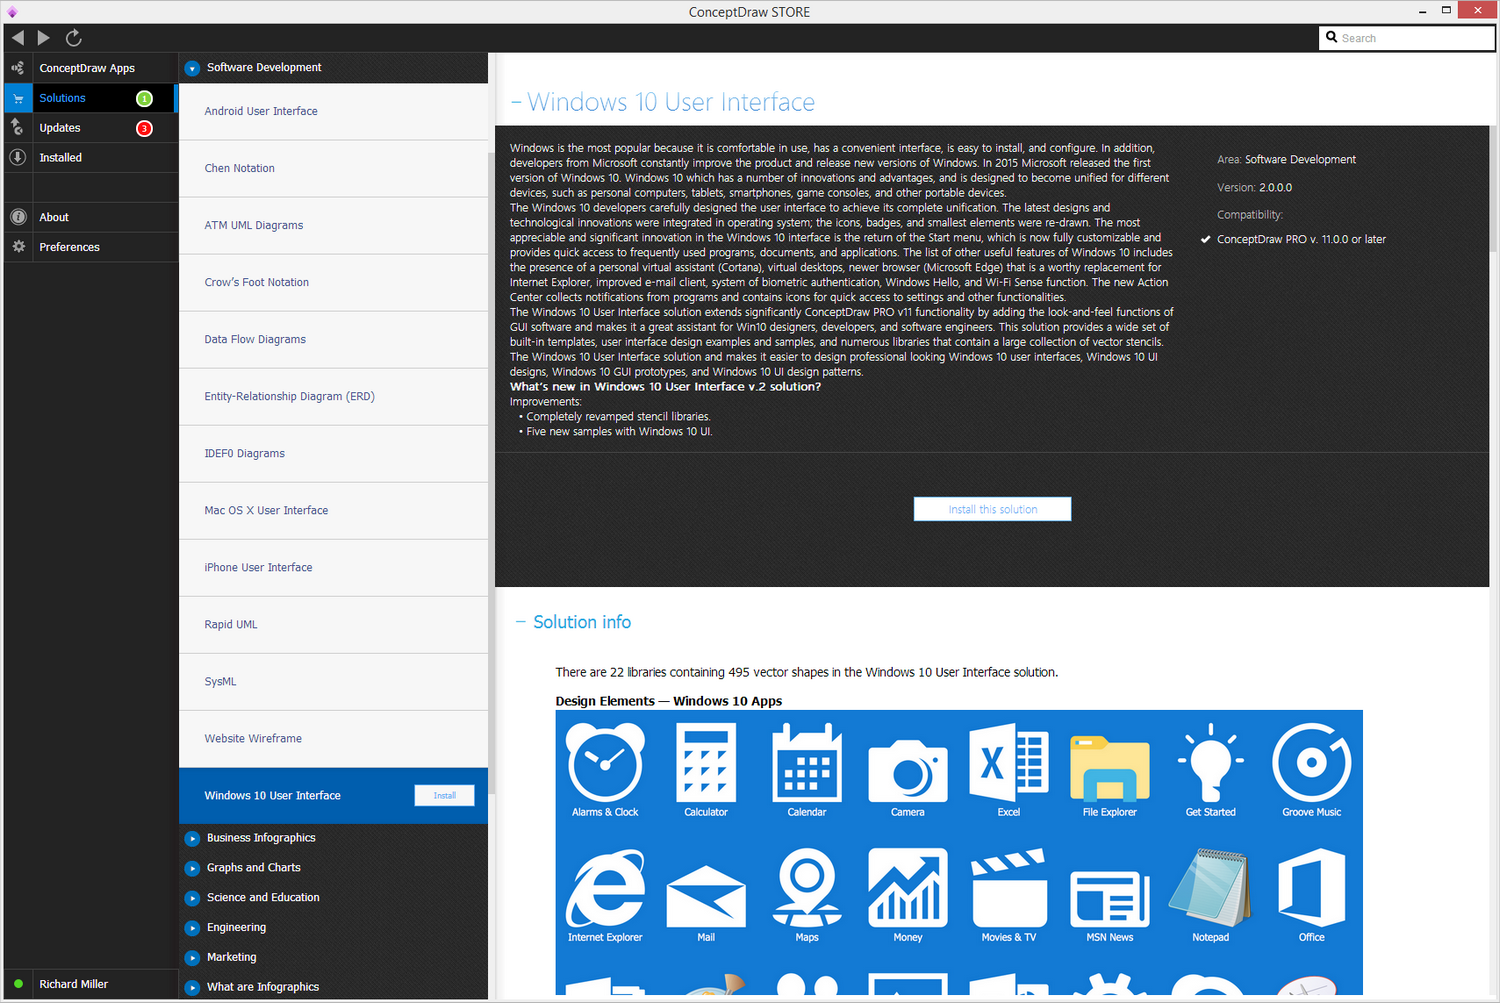
Task: Expand the Engineering category
Action: point(193,928)
